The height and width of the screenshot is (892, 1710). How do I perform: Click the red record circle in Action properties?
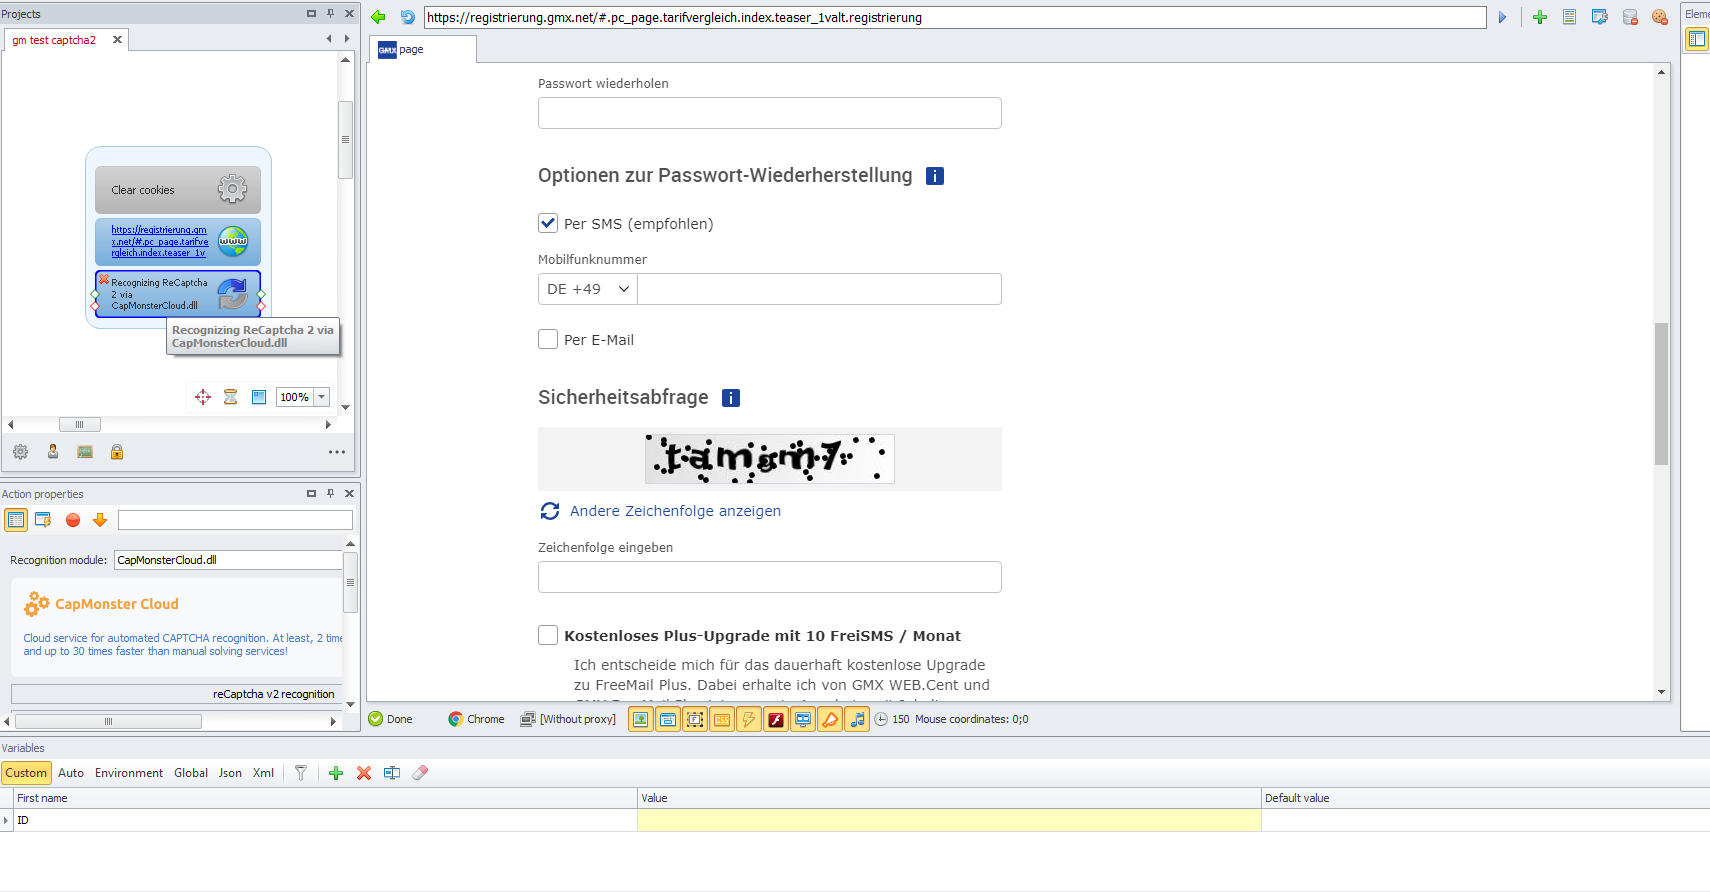[x=73, y=520]
